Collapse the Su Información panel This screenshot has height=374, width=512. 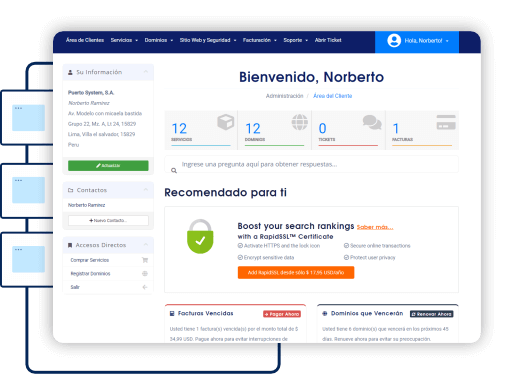(146, 72)
